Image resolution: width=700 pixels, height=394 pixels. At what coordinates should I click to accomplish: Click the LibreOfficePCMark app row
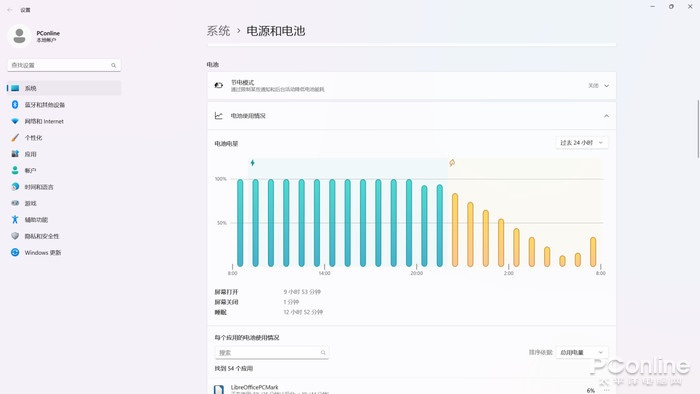pos(412,387)
